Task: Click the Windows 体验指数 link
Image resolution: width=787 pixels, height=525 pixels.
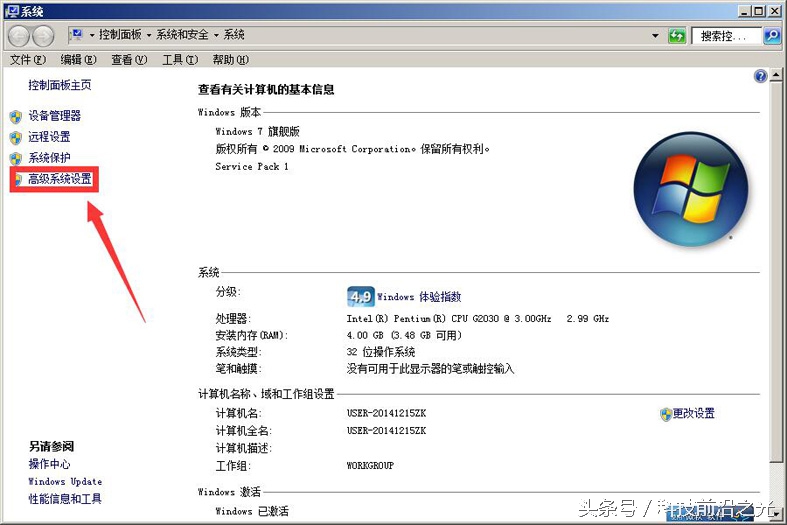Action: [419, 297]
